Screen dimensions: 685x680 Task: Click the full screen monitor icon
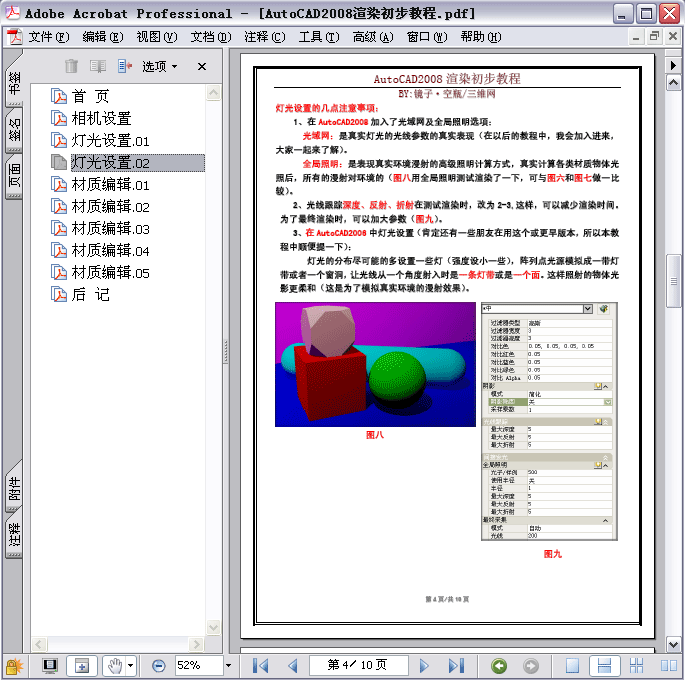coord(50,666)
